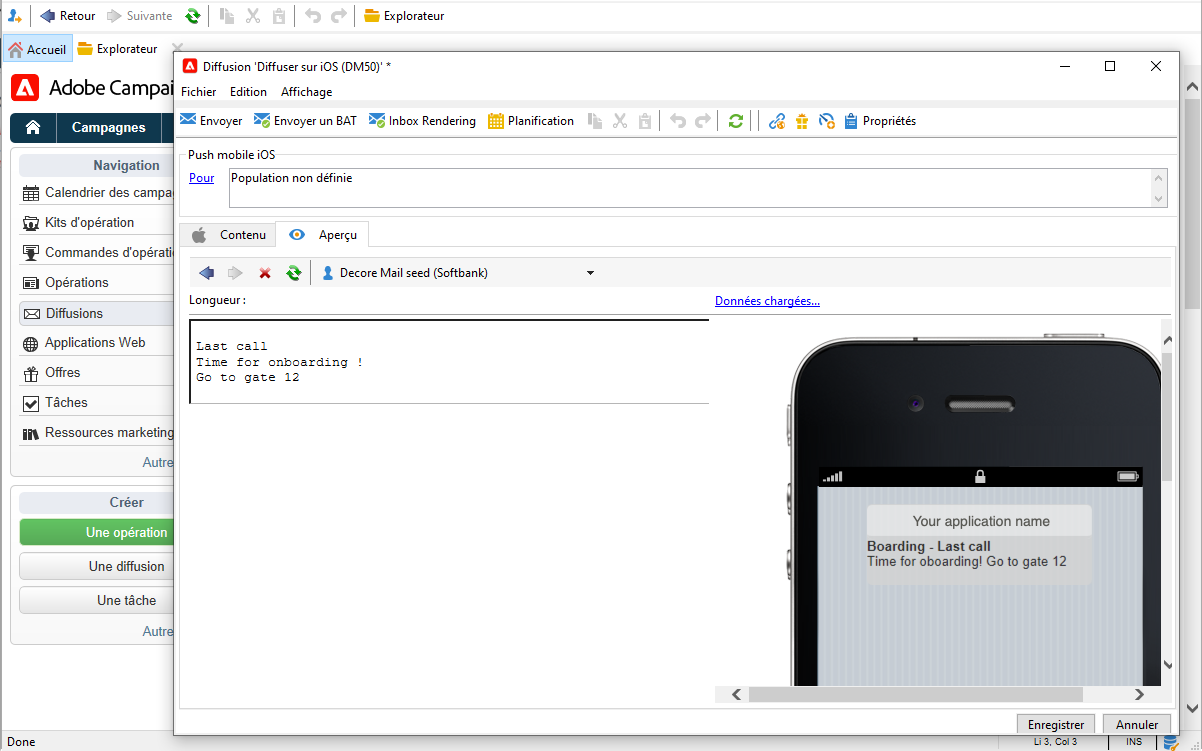The height and width of the screenshot is (751, 1202).
Task: Click the red X in preview toolbar
Action: pyautogui.click(x=265, y=273)
